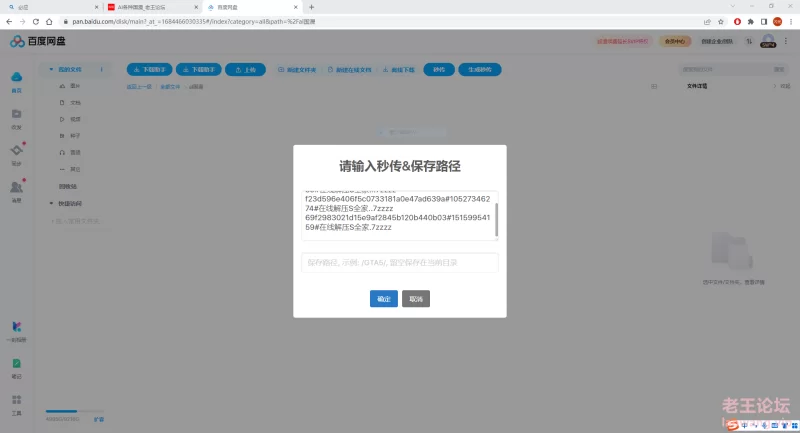800x433 pixels.
Task: Bookmark the page with star icon
Action: pos(721,21)
